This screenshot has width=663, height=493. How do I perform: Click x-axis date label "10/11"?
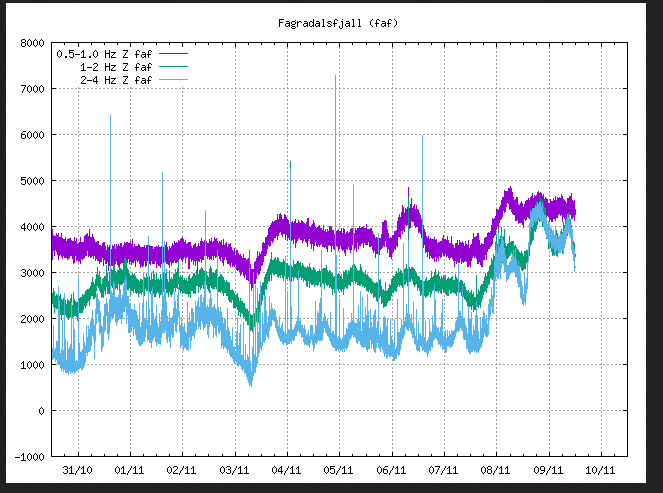pos(600,470)
